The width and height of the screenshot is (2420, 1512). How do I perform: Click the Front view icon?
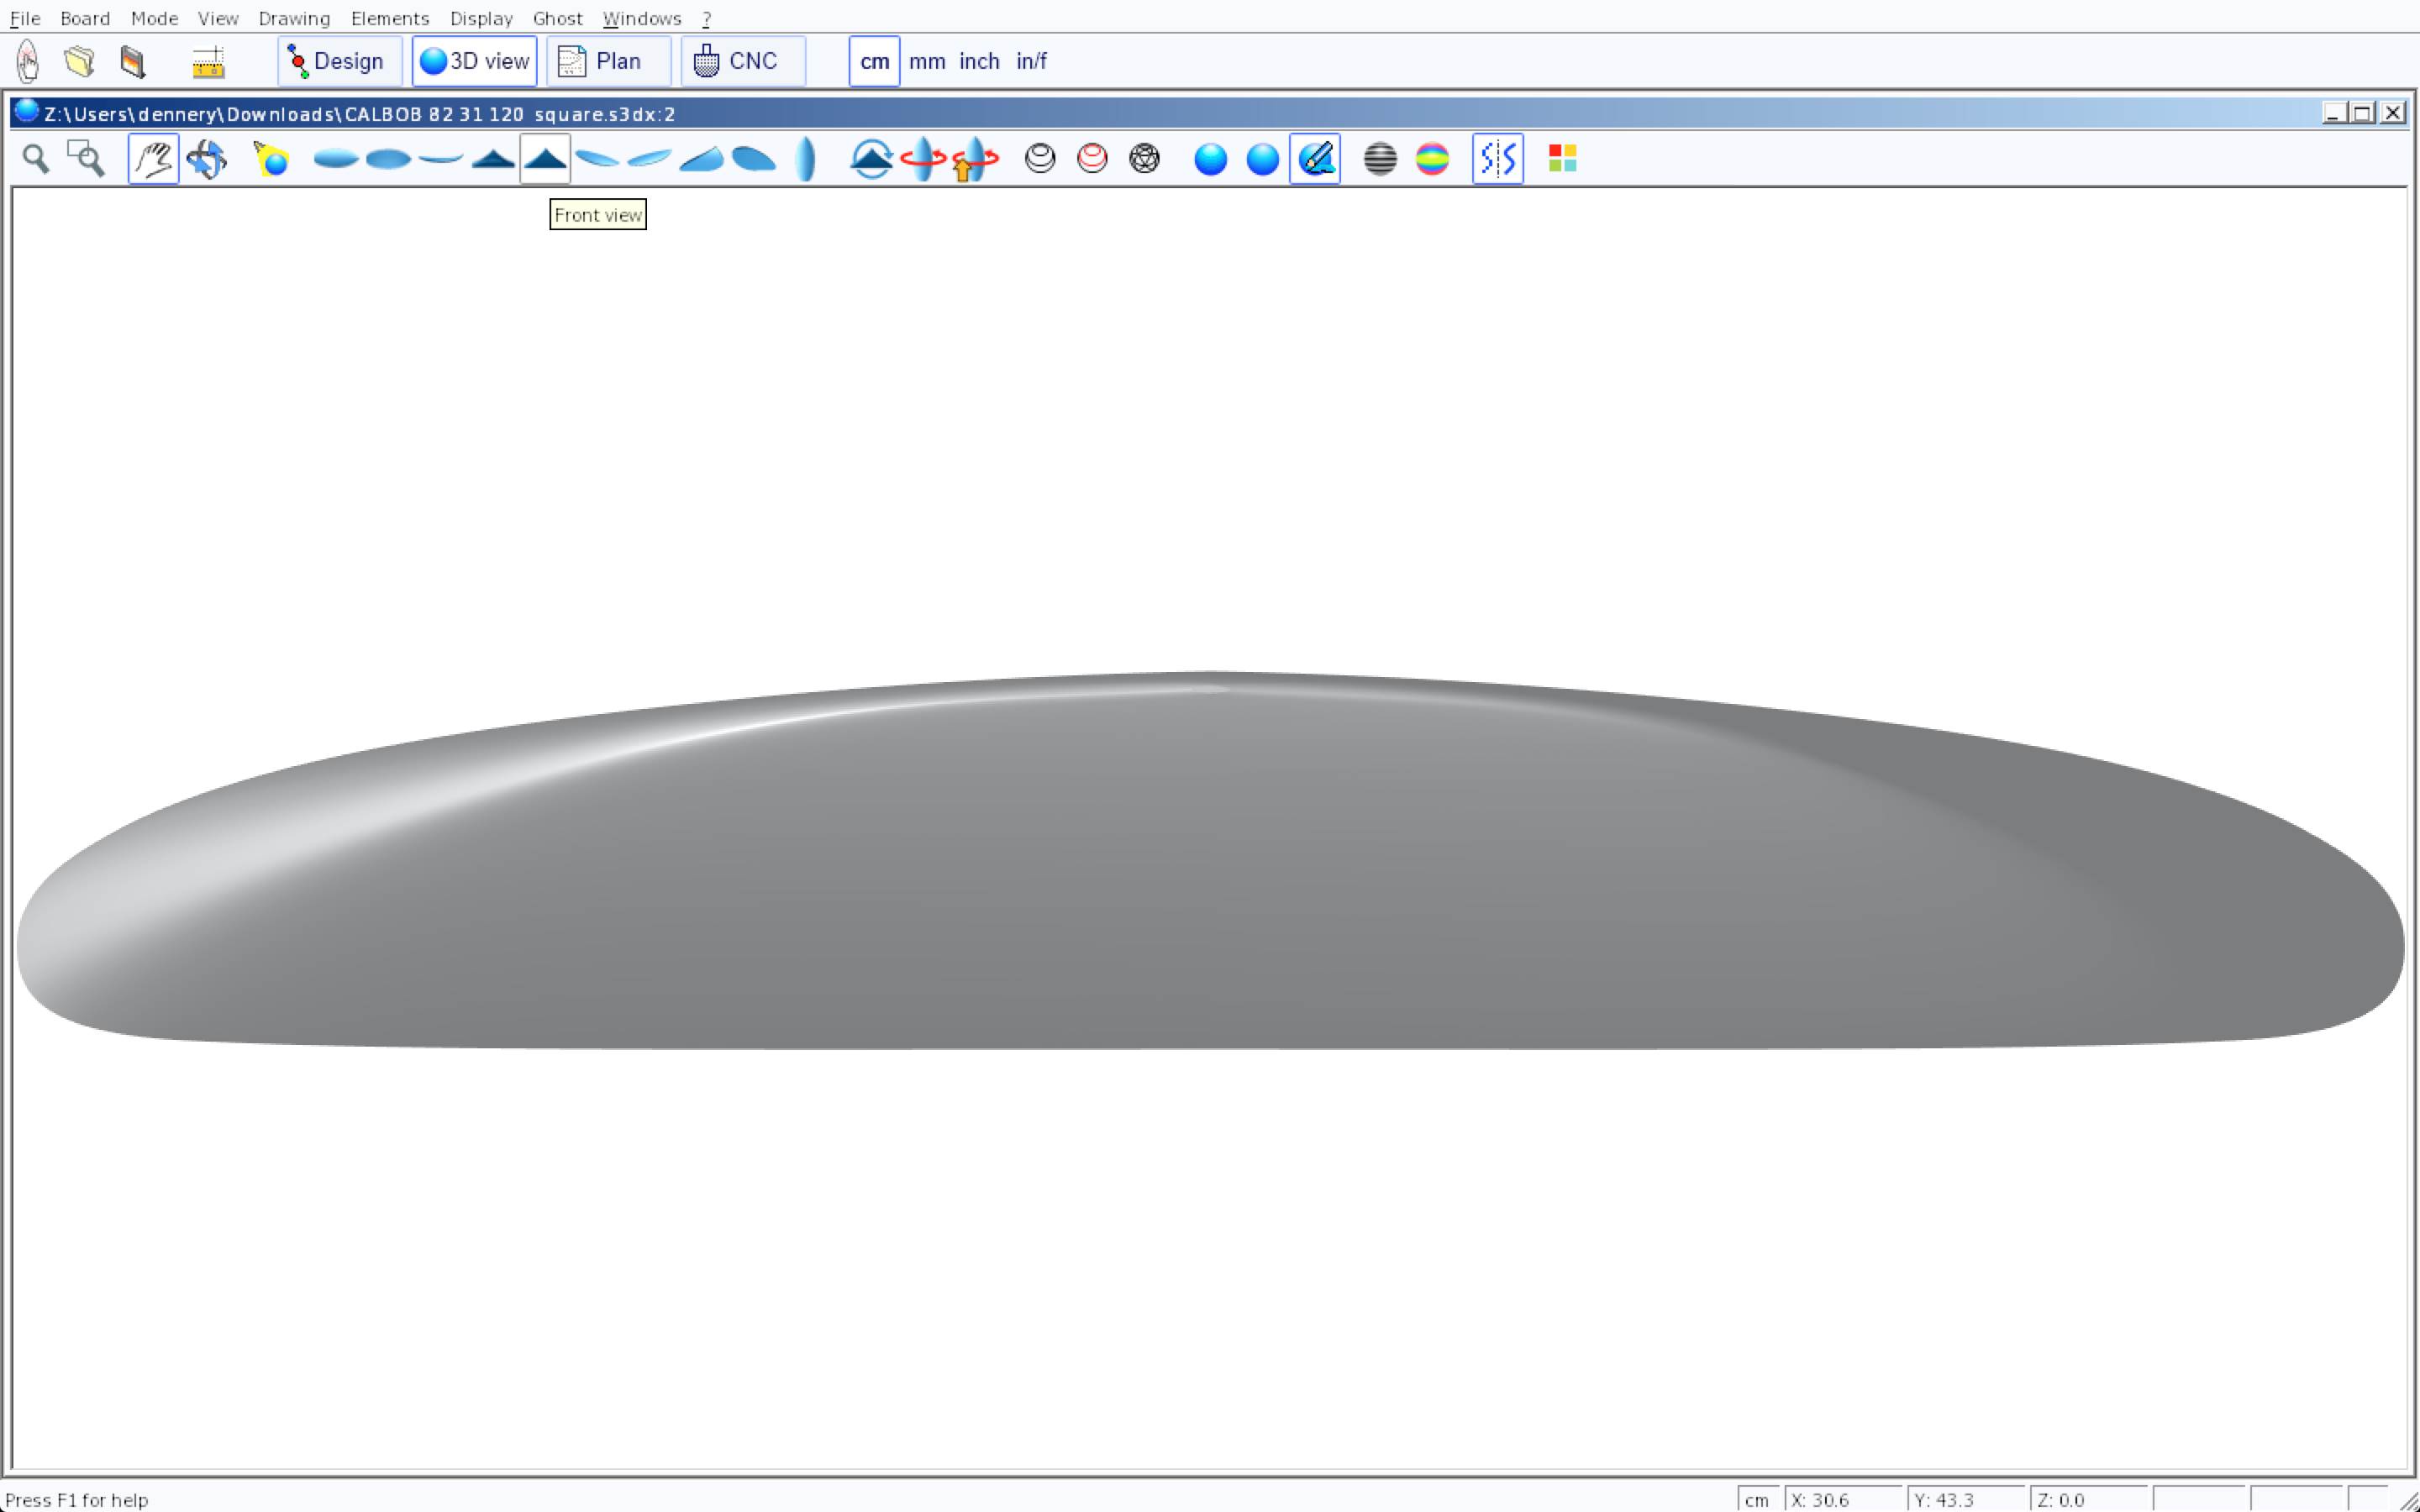click(545, 159)
